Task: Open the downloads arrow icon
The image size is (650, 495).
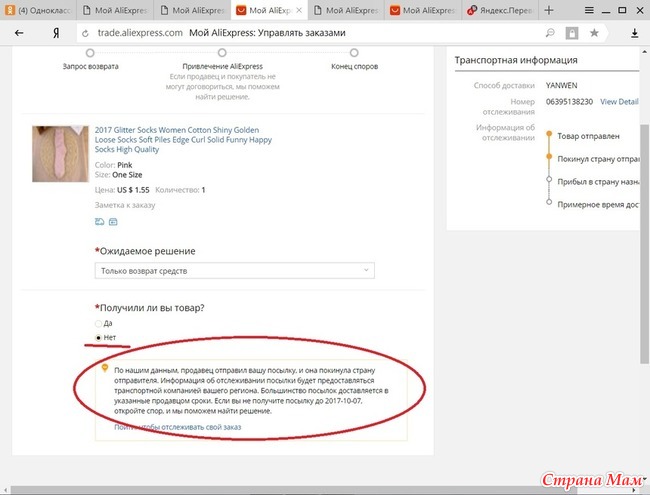Action: 636,33
